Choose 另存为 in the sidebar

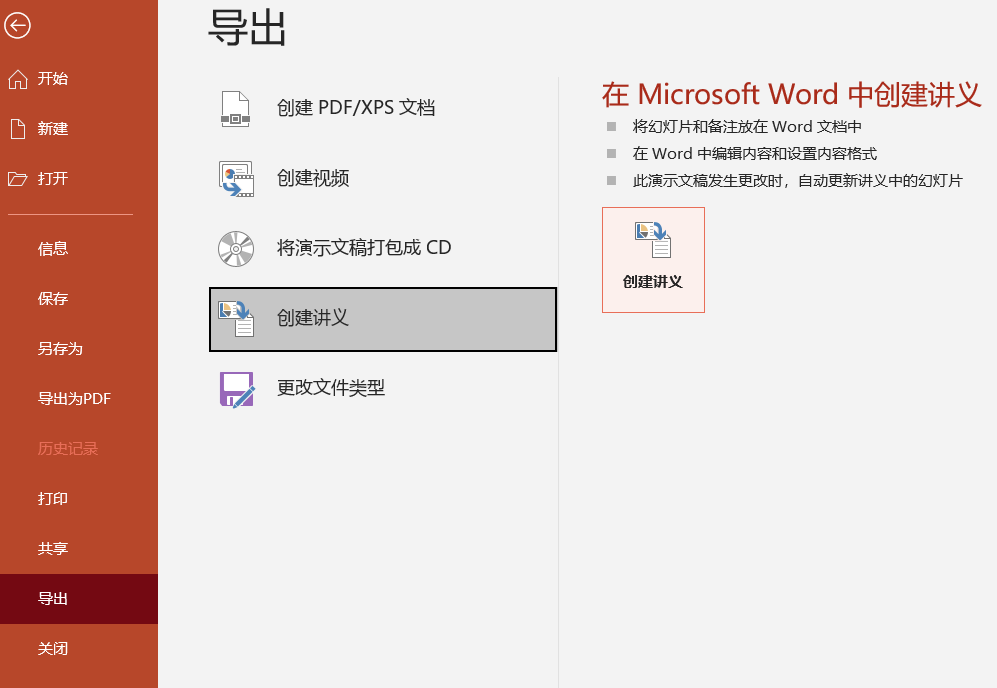79,348
